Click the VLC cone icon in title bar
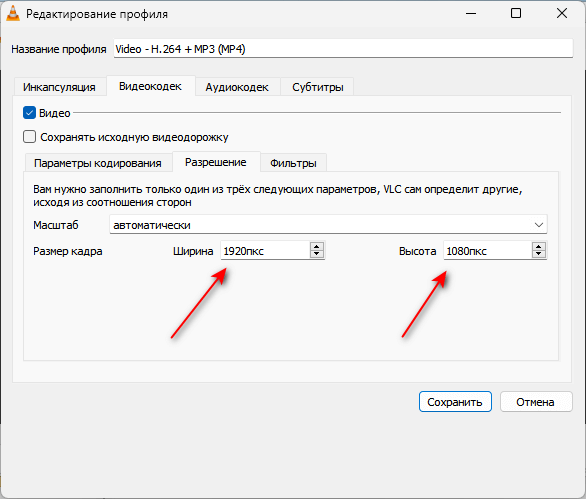This screenshot has width=586, height=499. coord(13,14)
